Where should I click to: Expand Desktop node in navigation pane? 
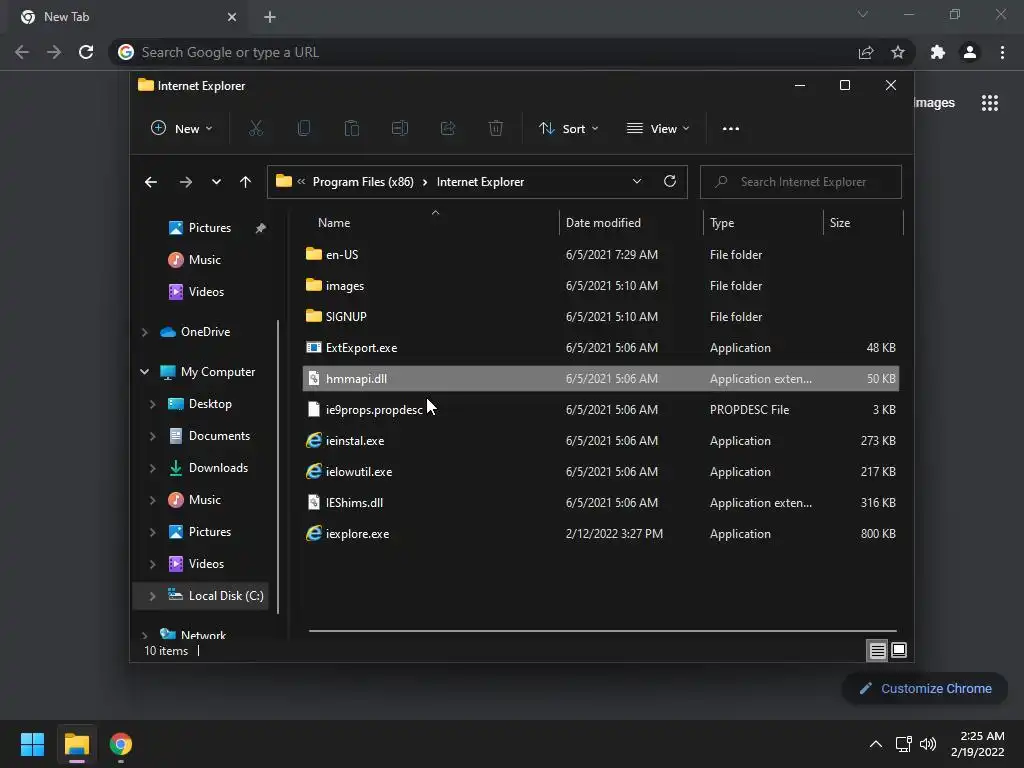coord(152,404)
